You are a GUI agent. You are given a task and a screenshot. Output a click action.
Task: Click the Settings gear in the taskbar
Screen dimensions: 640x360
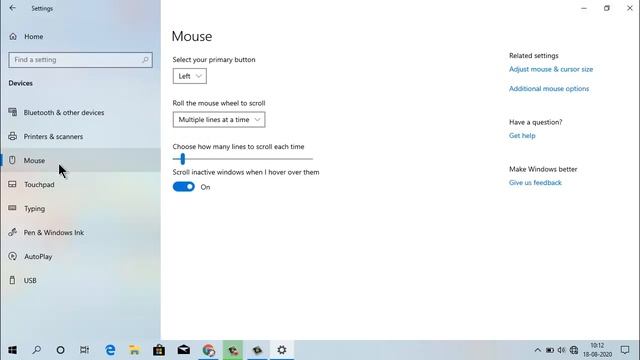tap(282, 350)
